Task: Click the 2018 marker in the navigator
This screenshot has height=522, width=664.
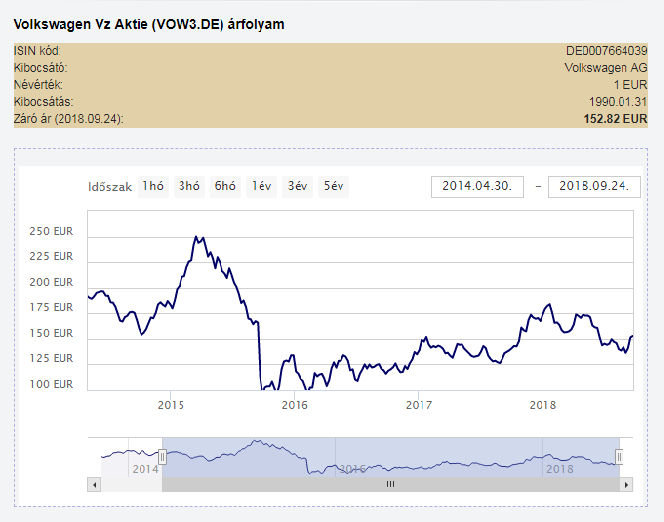Action: click(560, 468)
